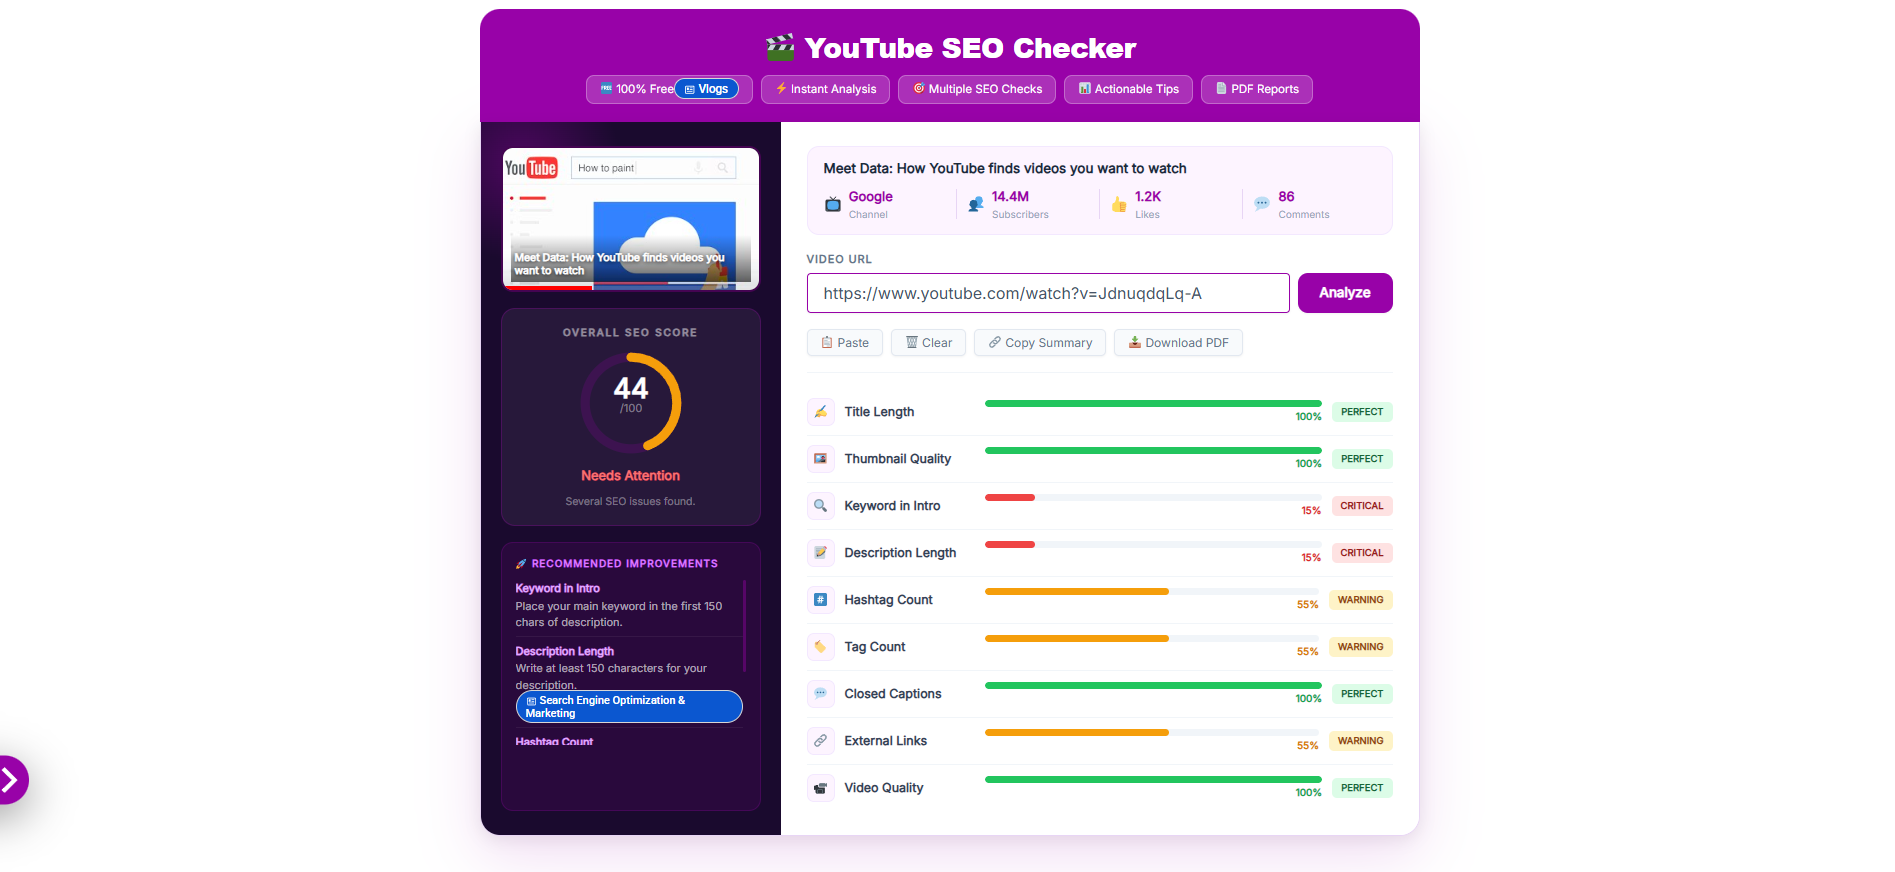This screenshot has width=1895, height=872.
Task: Click the Closed Captions speech icon
Action: [x=820, y=694]
